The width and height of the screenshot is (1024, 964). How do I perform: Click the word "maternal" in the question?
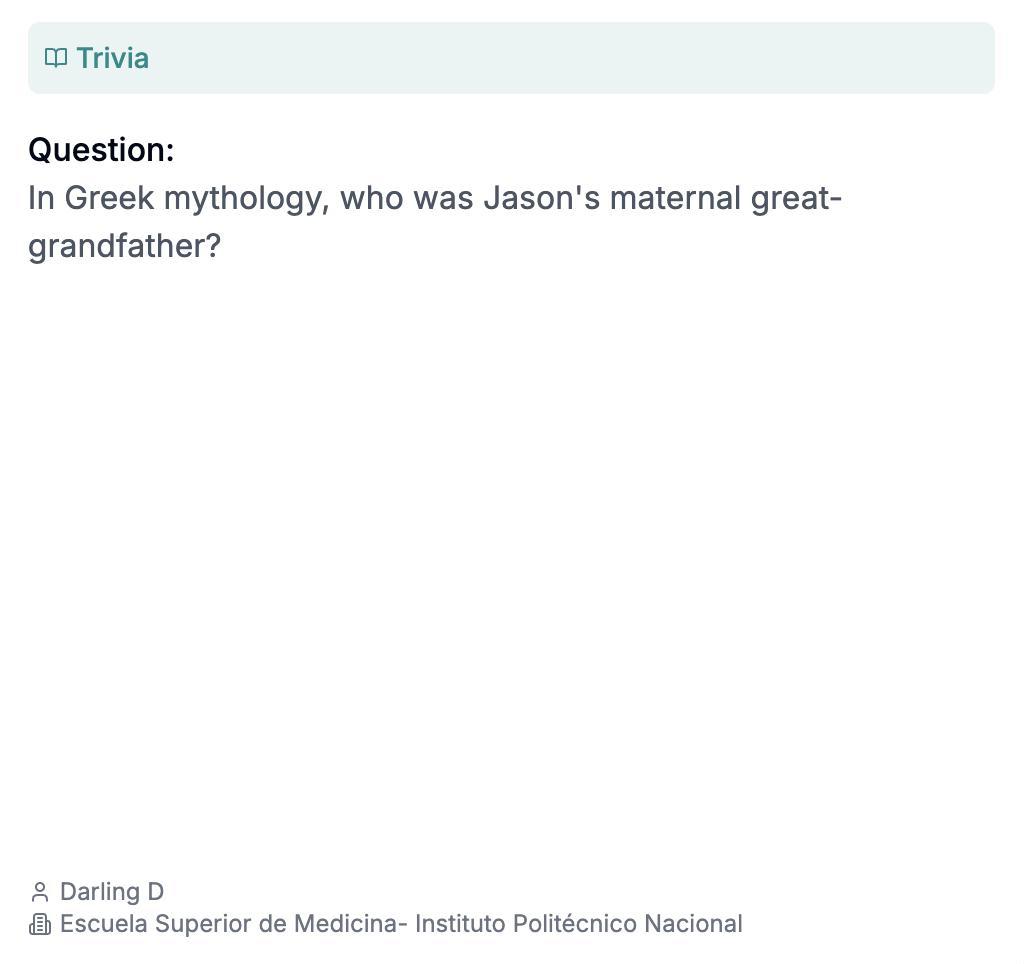click(x=675, y=198)
